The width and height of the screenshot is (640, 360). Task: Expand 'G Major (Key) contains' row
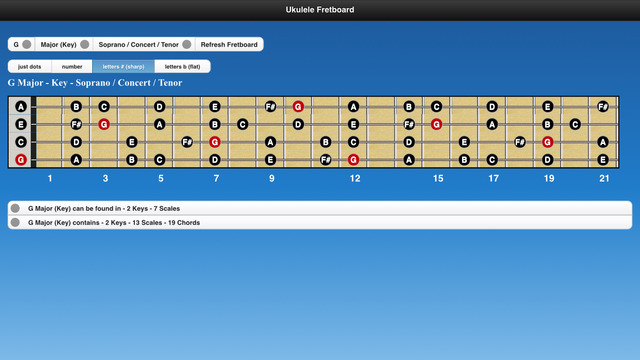[320, 222]
